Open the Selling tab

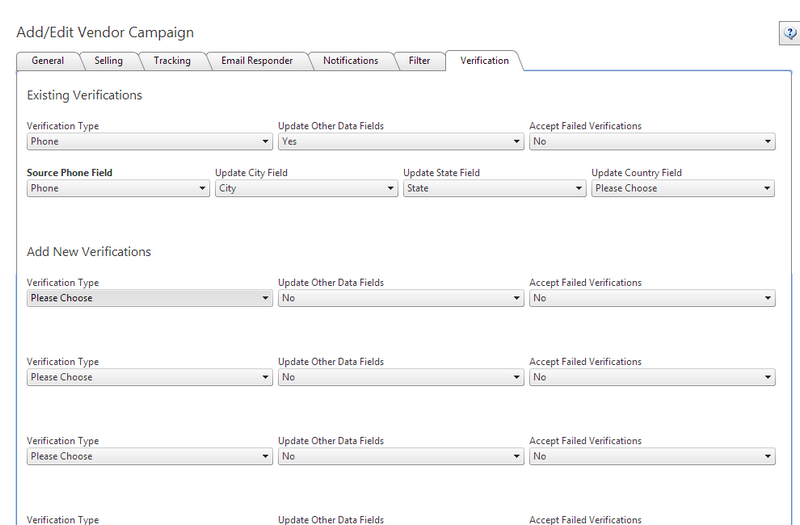tap(108, 61)
